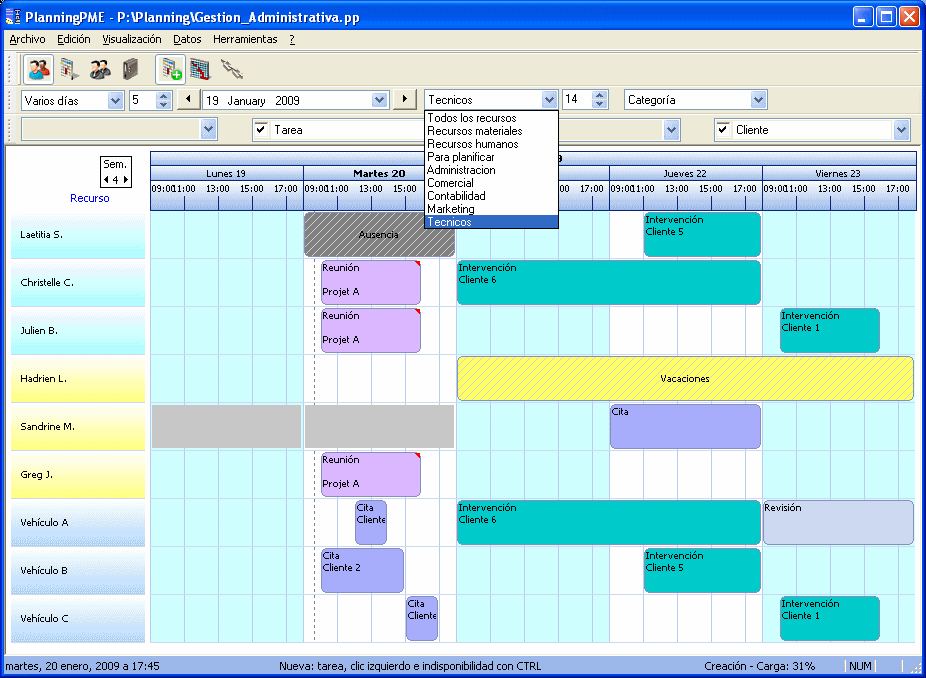This screenshot has height=678, width=926.
Task: Click the colored people resources toolbar icon
Action: pos(38,69)
